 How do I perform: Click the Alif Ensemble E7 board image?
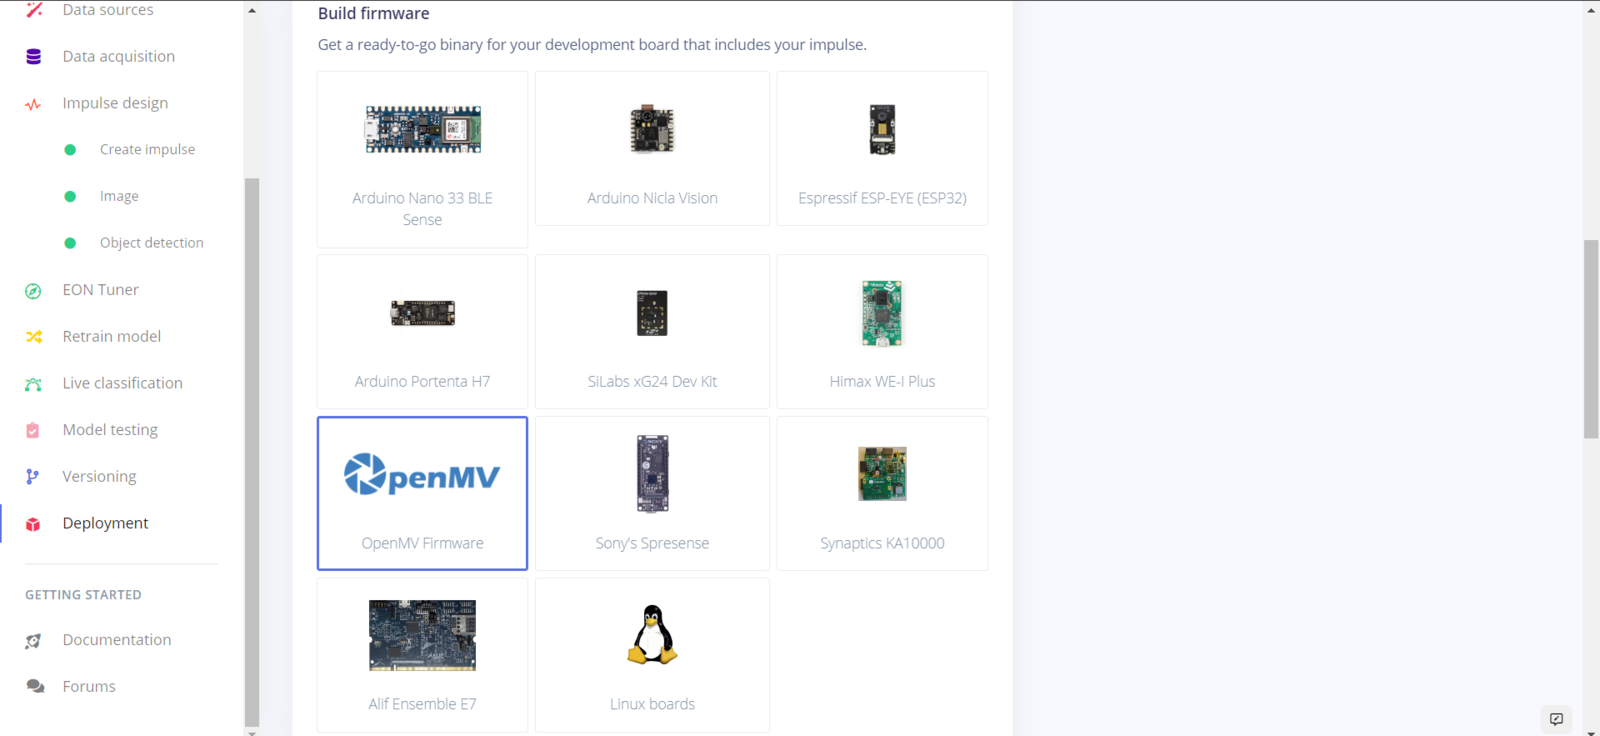(x=422, y=635)
